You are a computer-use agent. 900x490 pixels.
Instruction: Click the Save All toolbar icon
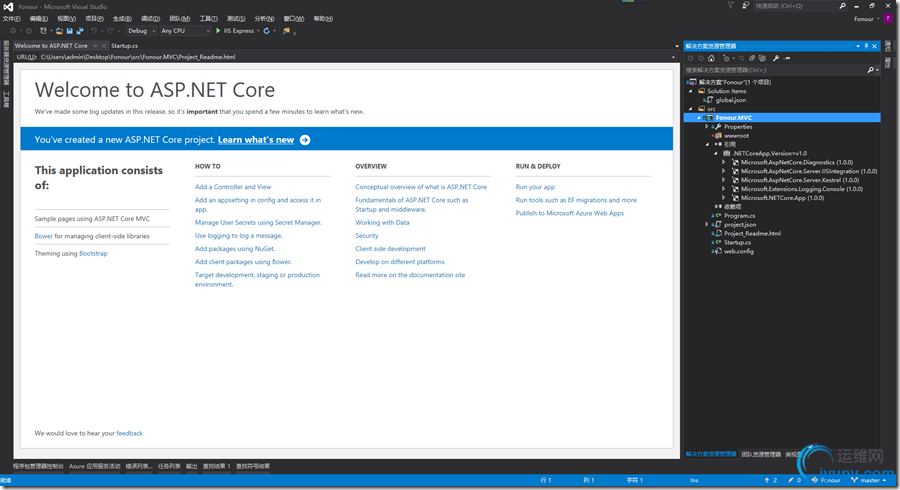[x=78, y=31]
